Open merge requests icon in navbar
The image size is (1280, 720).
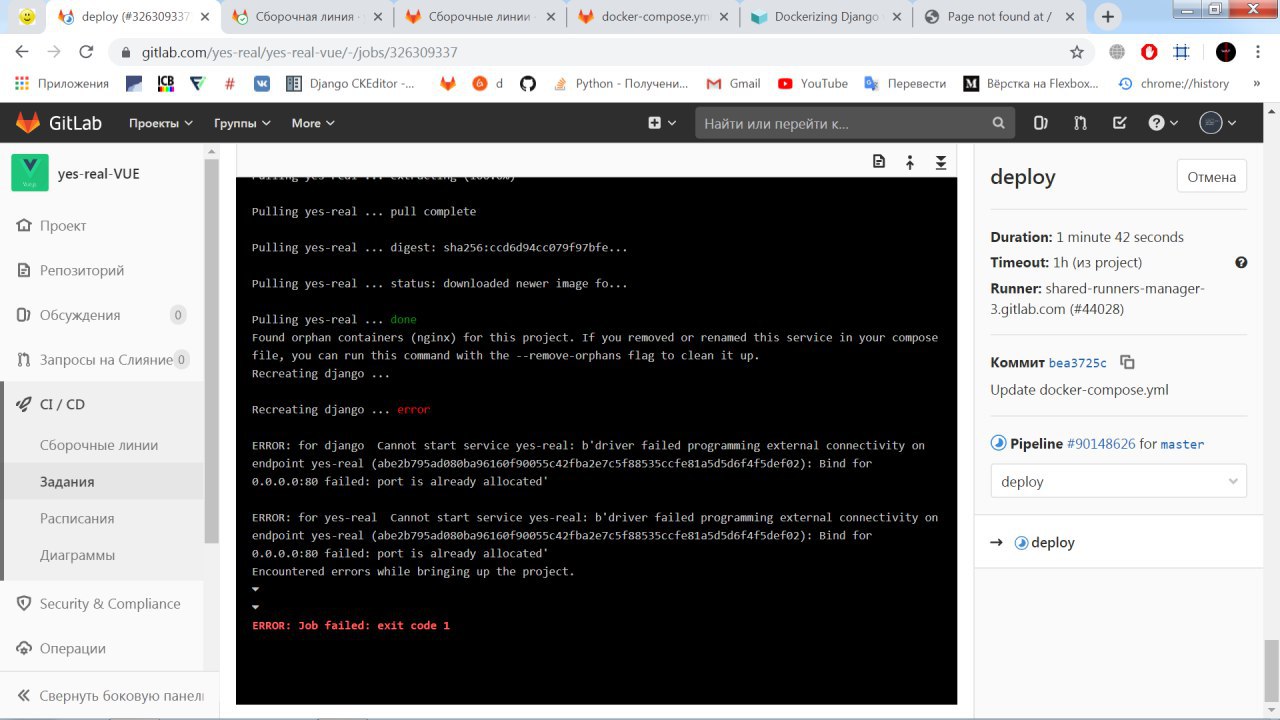pyautogui.click(x=1080, y=123)
